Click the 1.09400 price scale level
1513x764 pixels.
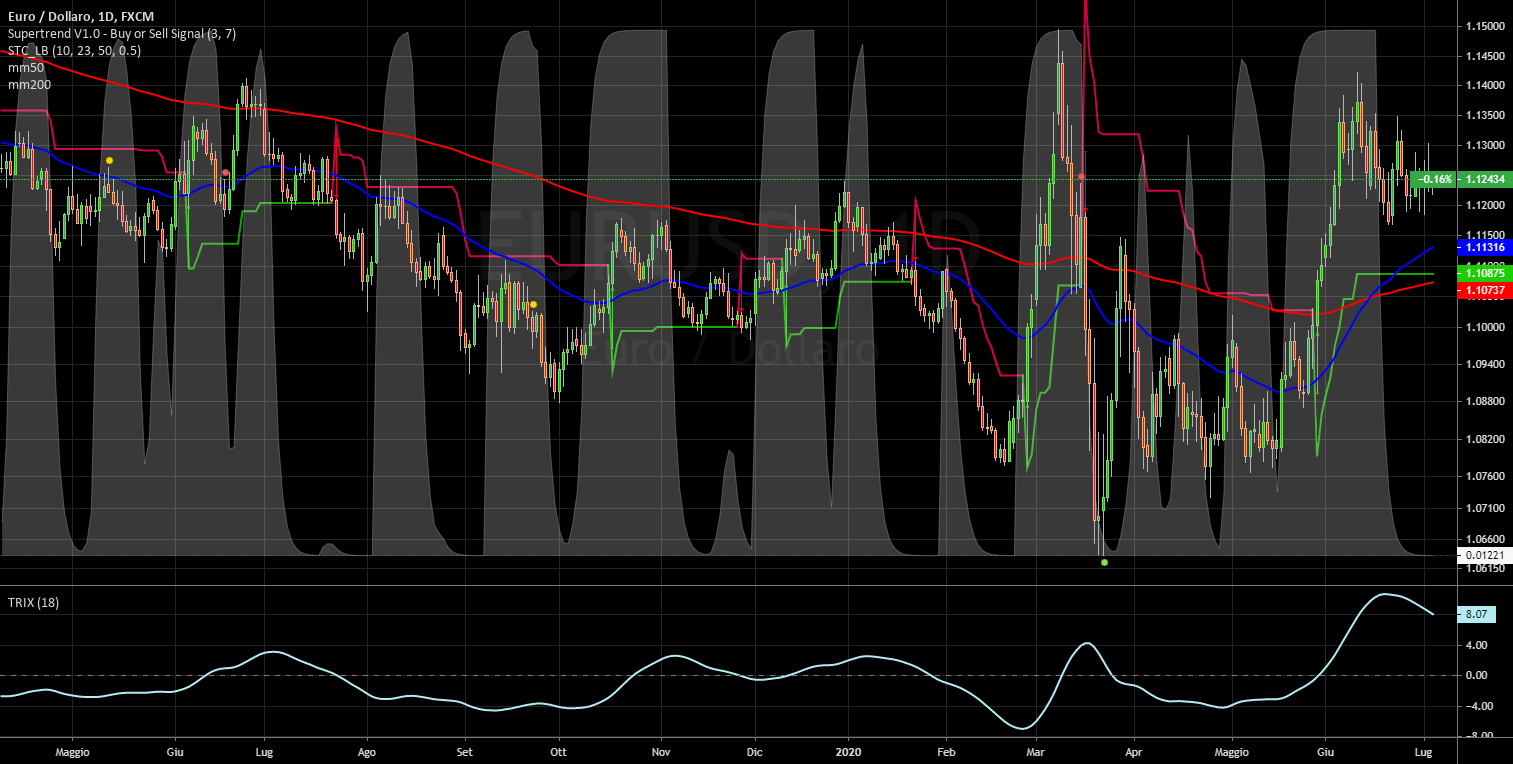click(1484, 364)
